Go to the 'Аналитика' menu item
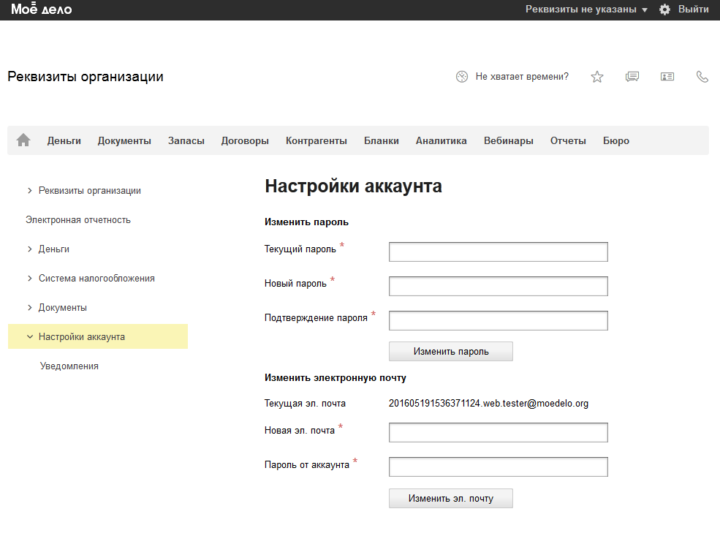 point(441,141)
